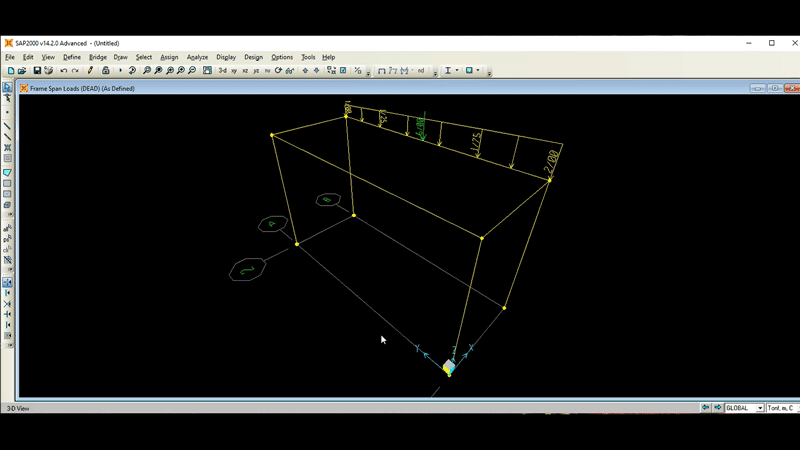Click the Run Analysis play icon

pyautogui.click(x=120, y=71)
